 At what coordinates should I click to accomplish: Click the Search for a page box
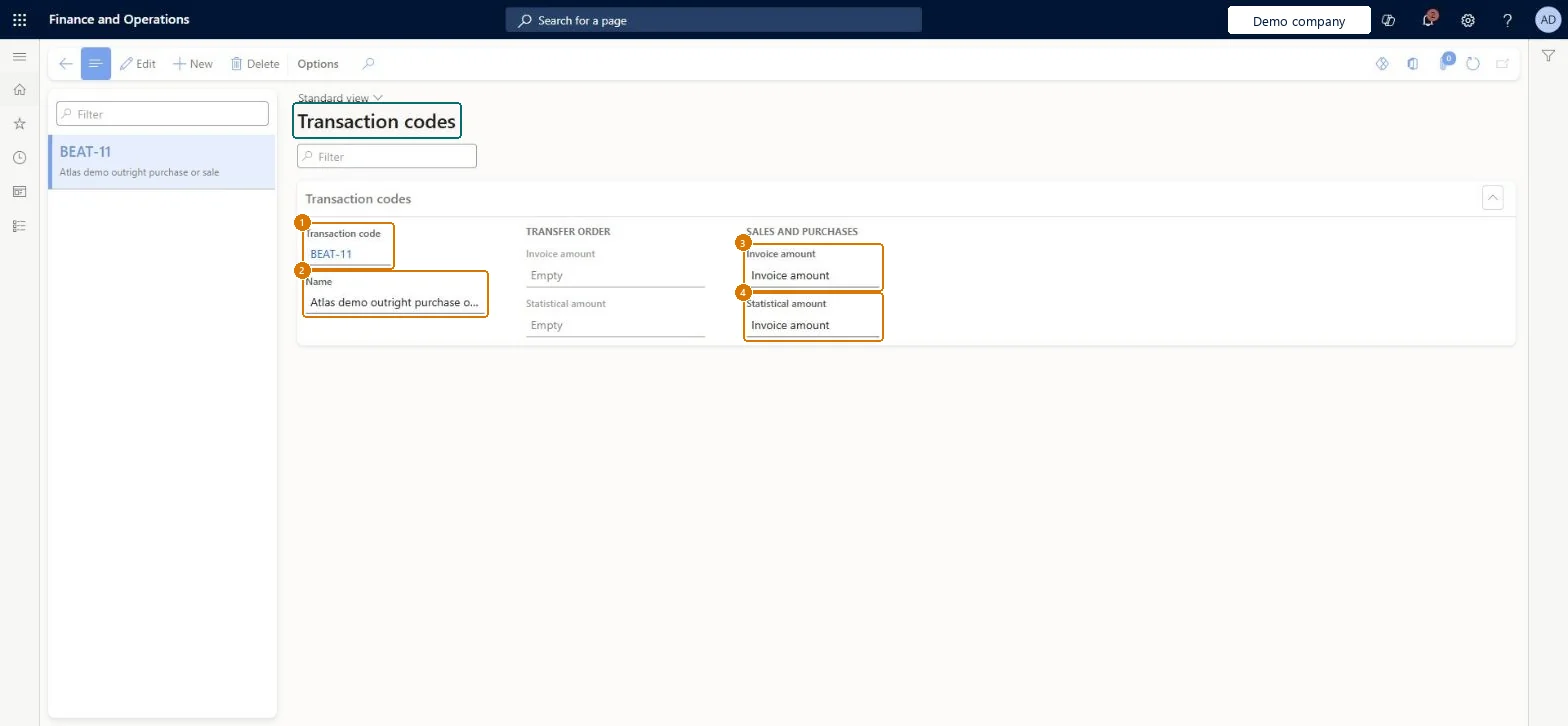click(x=714, y=20)
